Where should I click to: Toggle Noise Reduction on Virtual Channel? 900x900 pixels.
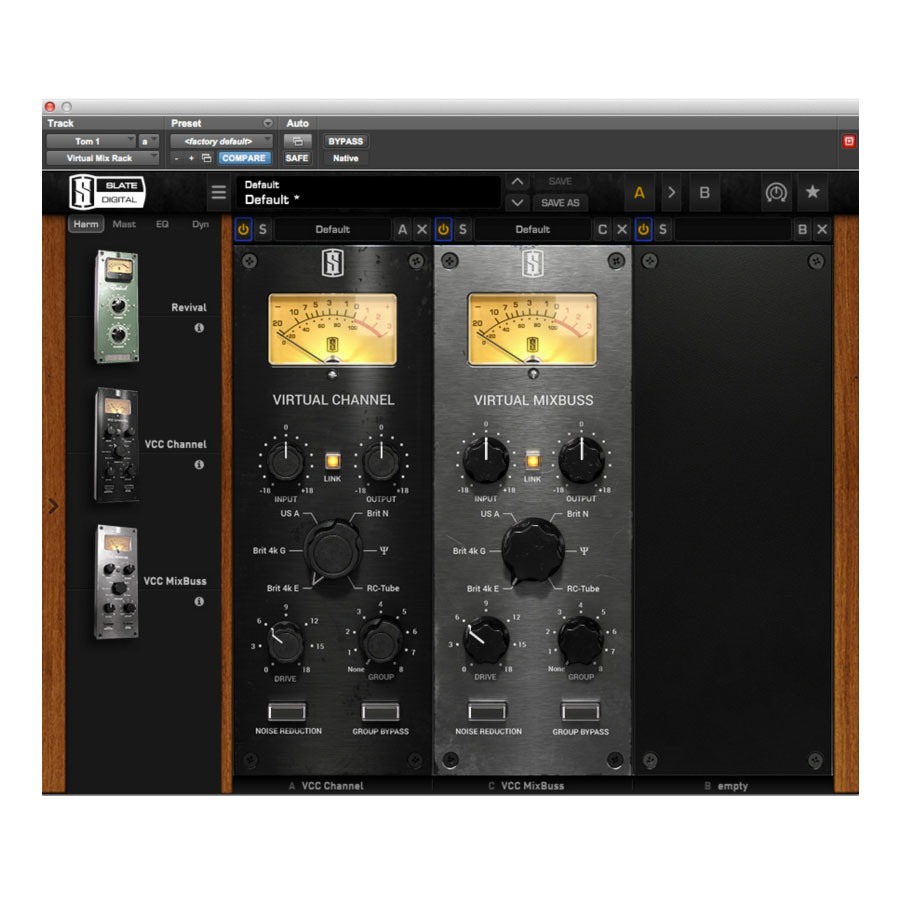point(287,712)
